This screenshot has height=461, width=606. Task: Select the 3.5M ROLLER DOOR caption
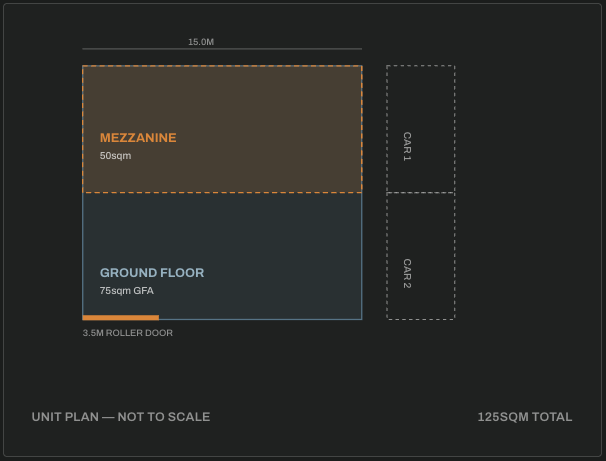pos(128,333)
